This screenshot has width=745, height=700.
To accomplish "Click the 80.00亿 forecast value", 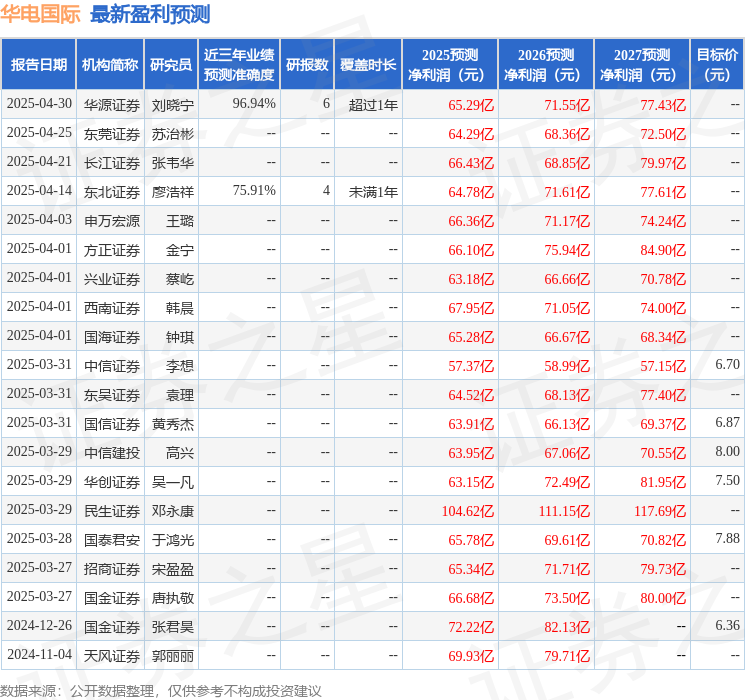I will (663, 598).
